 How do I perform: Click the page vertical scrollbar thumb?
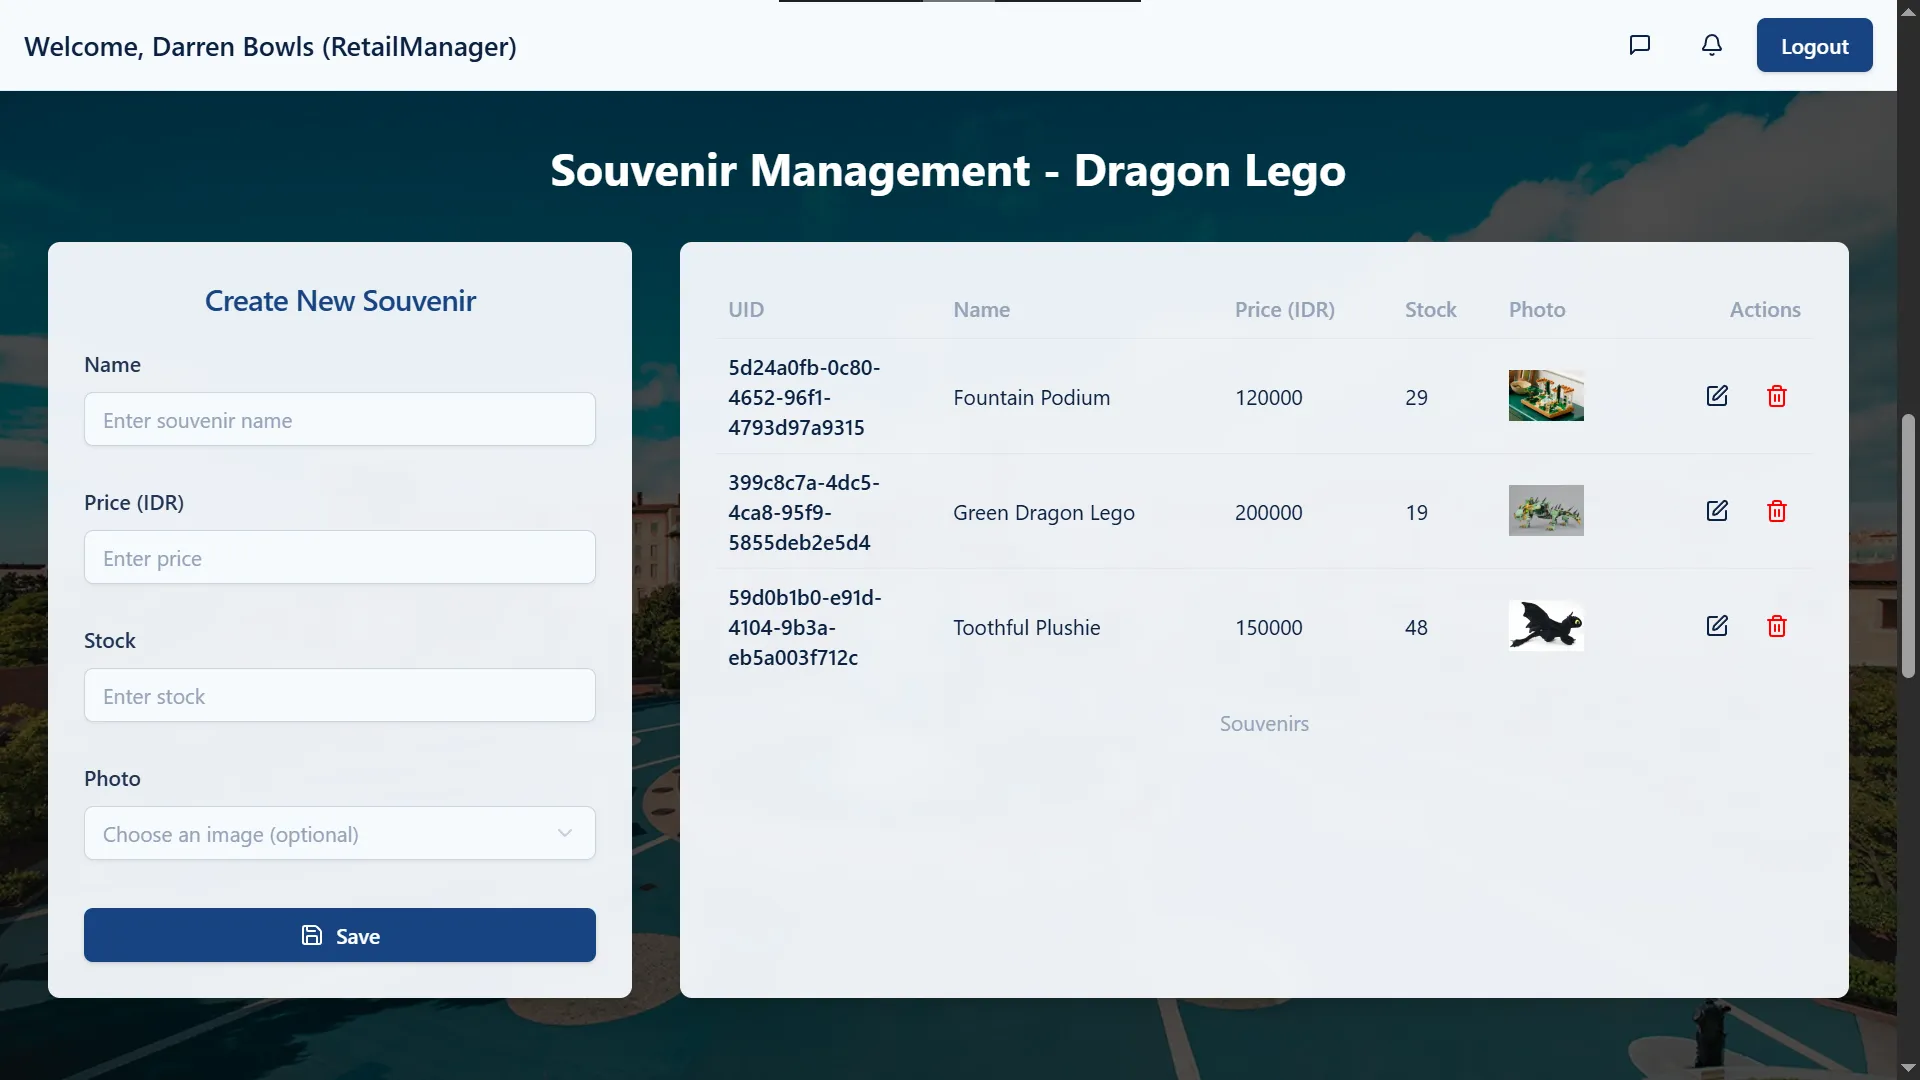point(1908,545)
